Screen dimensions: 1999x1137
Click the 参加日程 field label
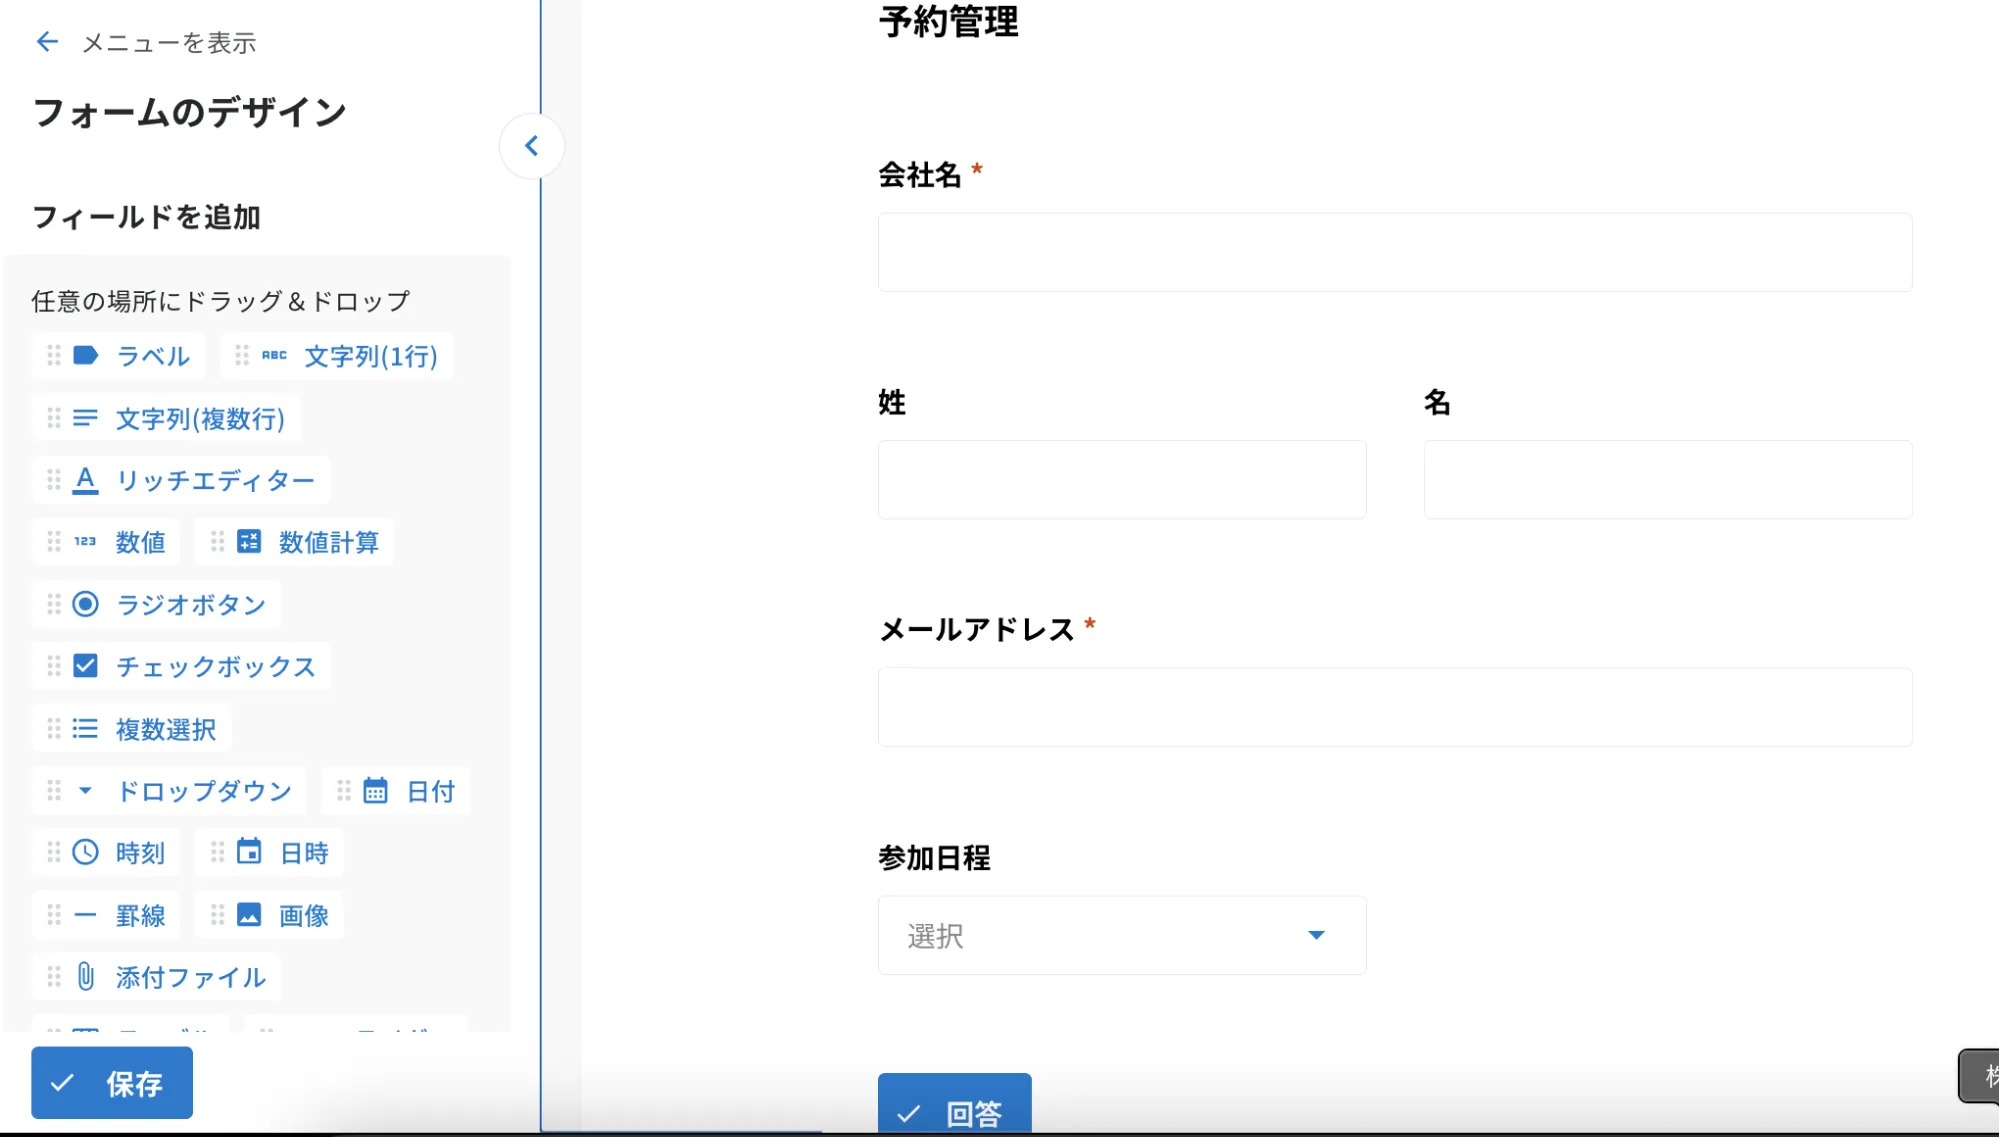[934, 858]
